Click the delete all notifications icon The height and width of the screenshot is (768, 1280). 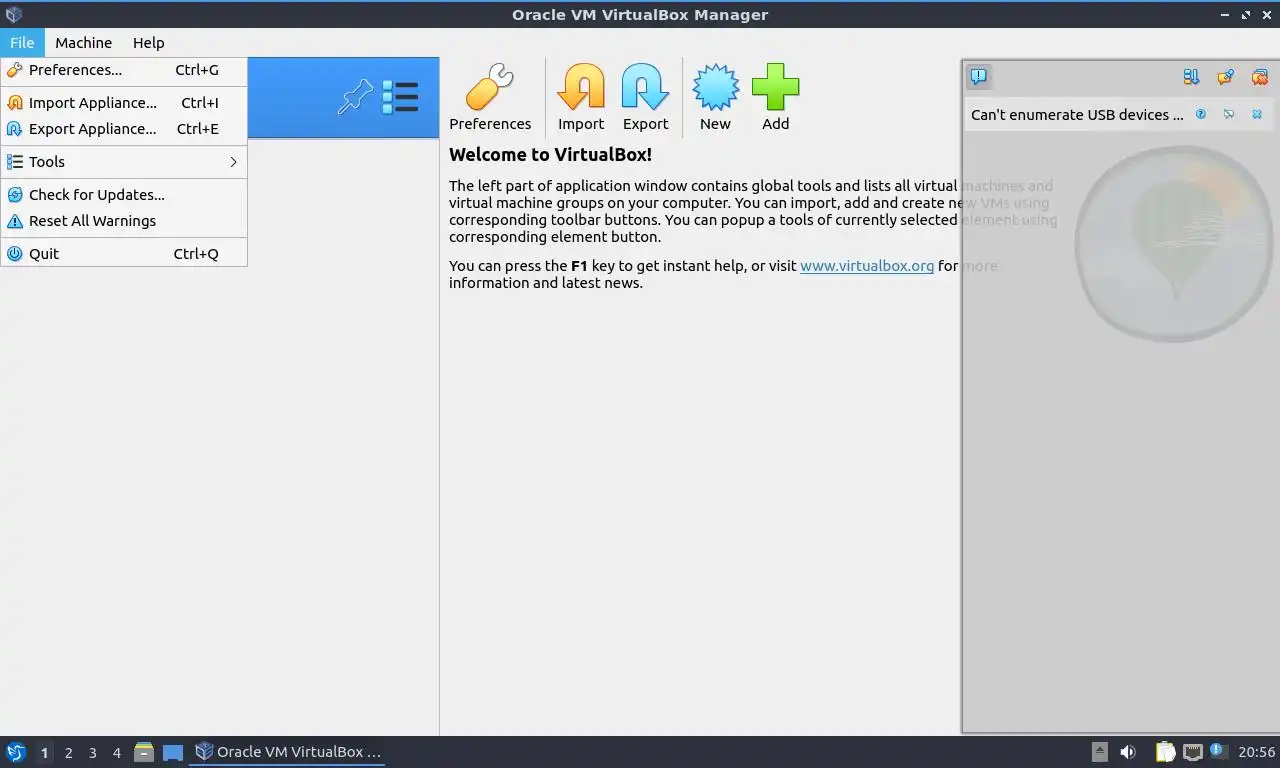point(1259,76)
